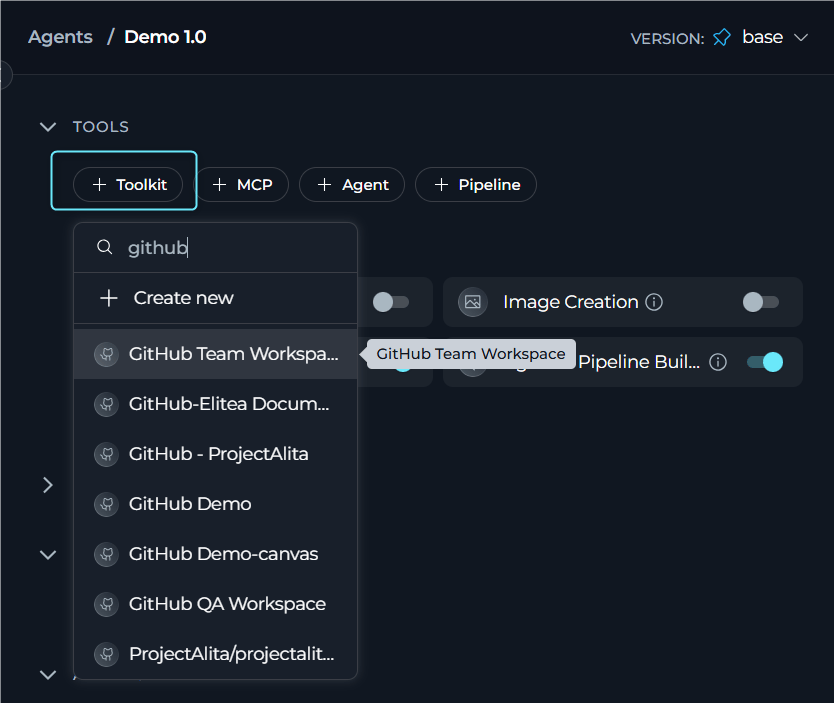The image size is (834, 703).
Task: Click the + Agent button
Action: pos(352,185)
